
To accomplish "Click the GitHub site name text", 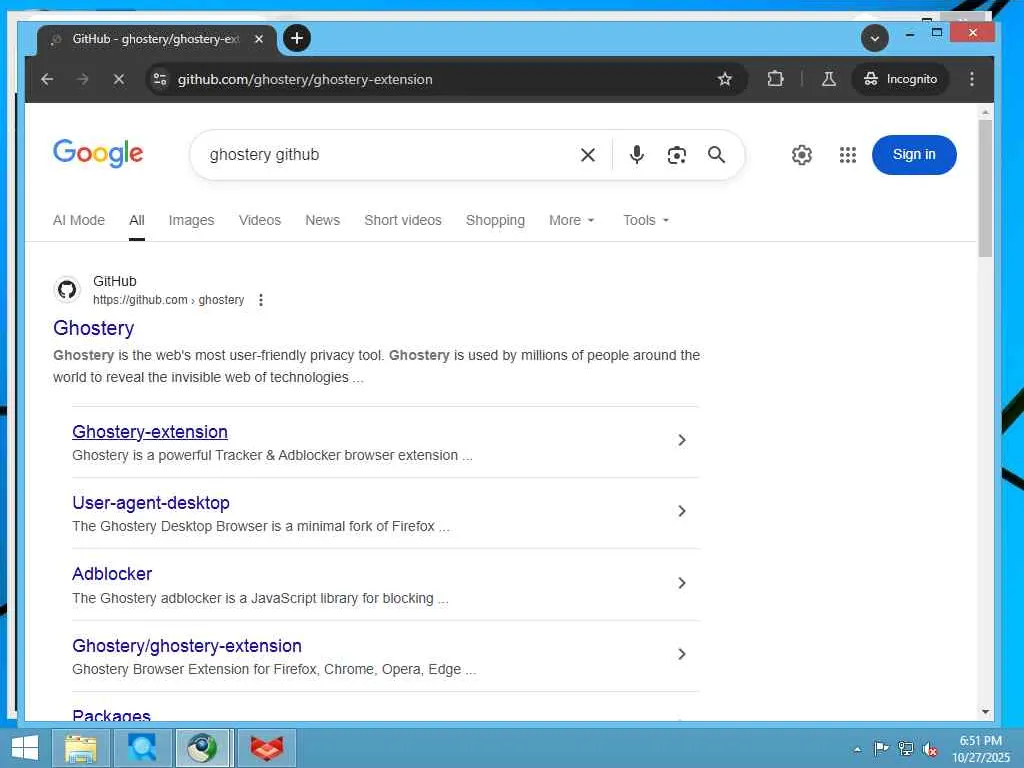I will point(115,281).
